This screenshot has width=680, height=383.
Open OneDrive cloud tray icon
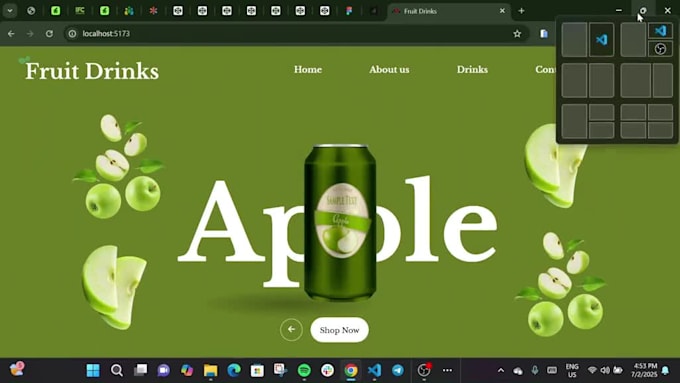518,370
